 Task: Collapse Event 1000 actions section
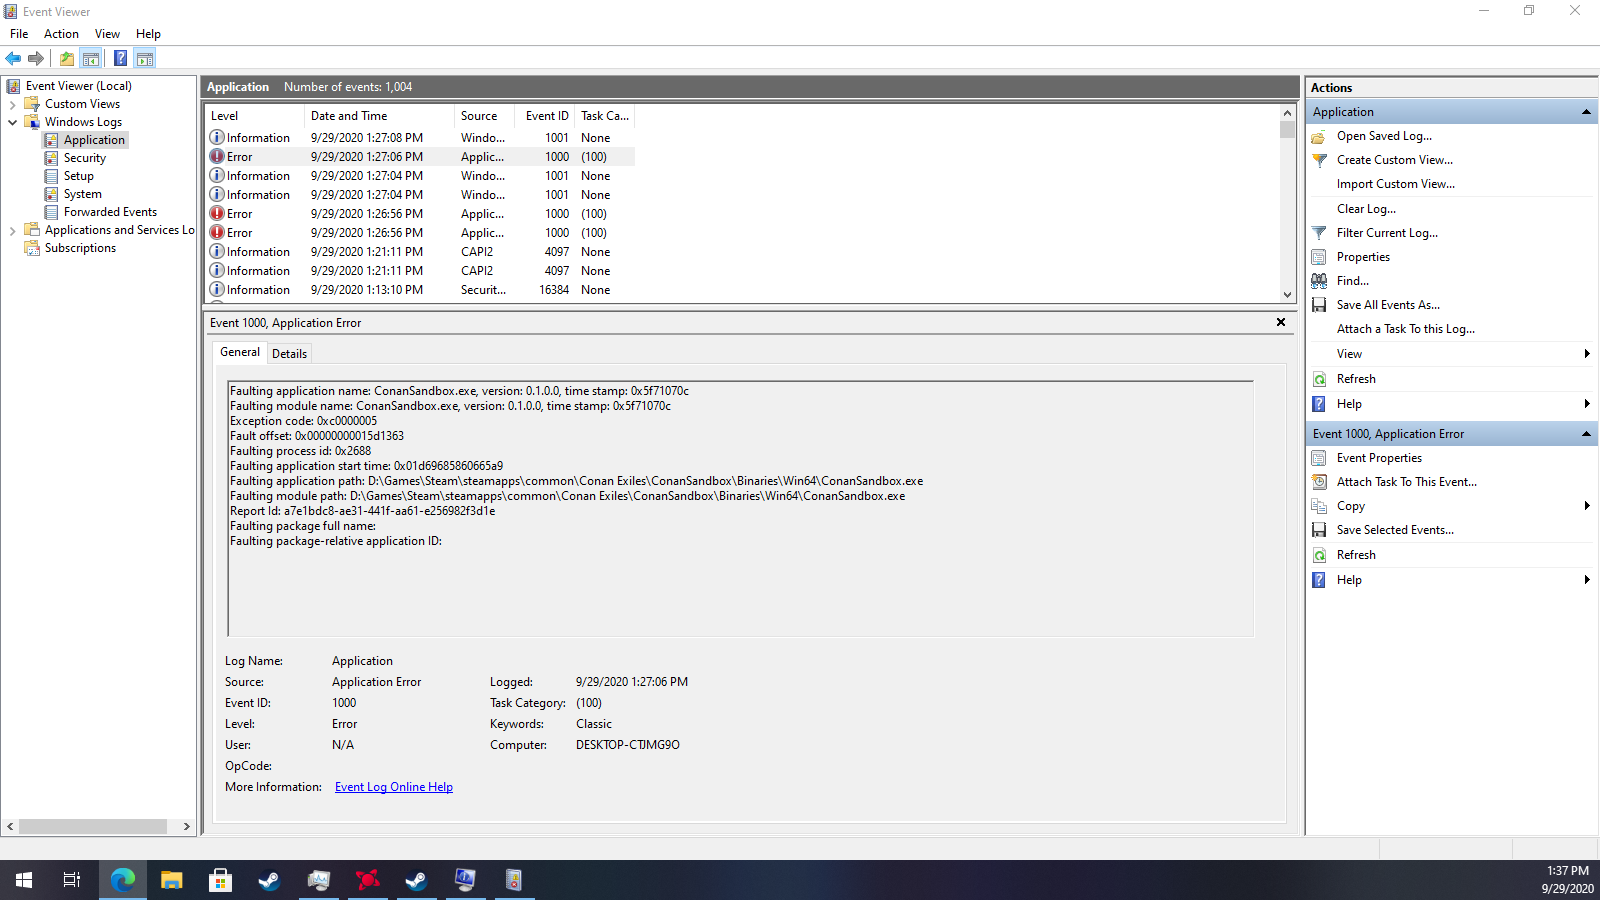[x=1586, y=434]
